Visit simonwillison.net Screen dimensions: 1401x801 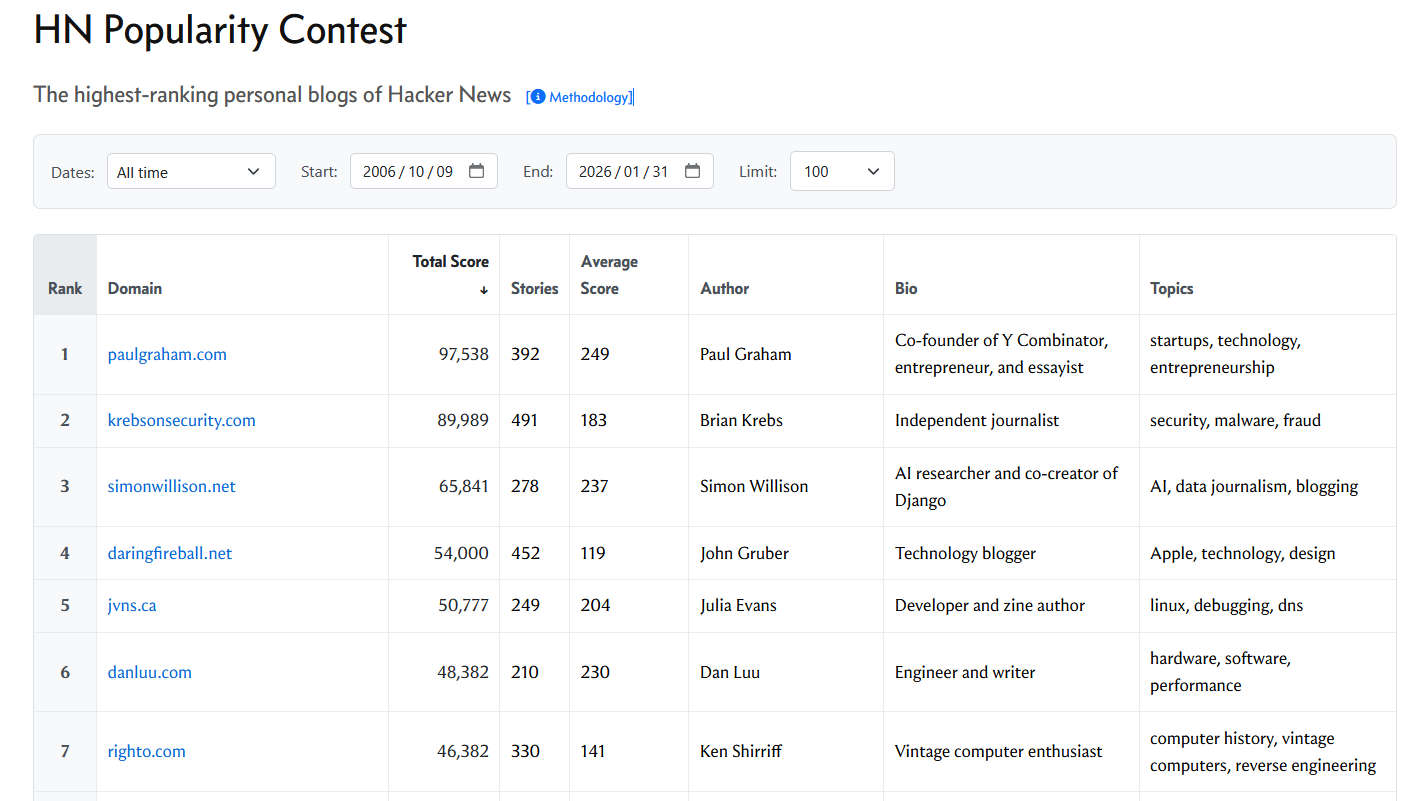(172, 486)
